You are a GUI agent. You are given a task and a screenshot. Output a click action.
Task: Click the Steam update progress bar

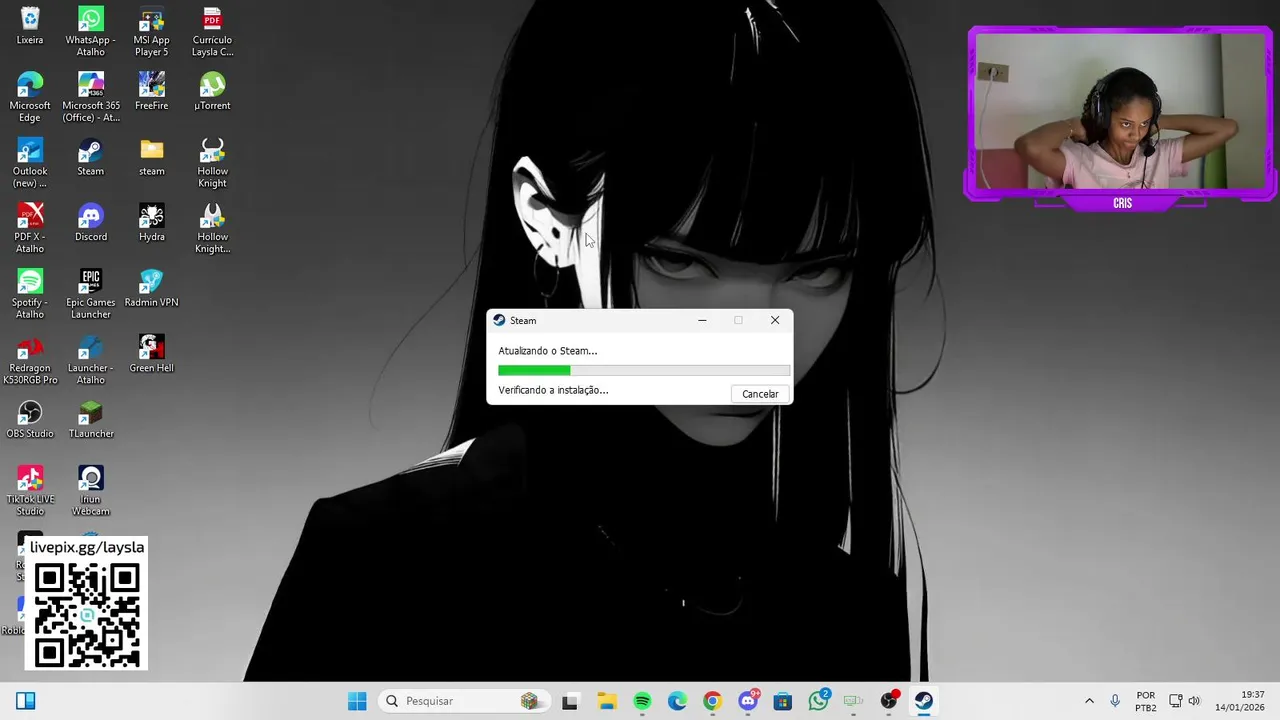(644, 370)
